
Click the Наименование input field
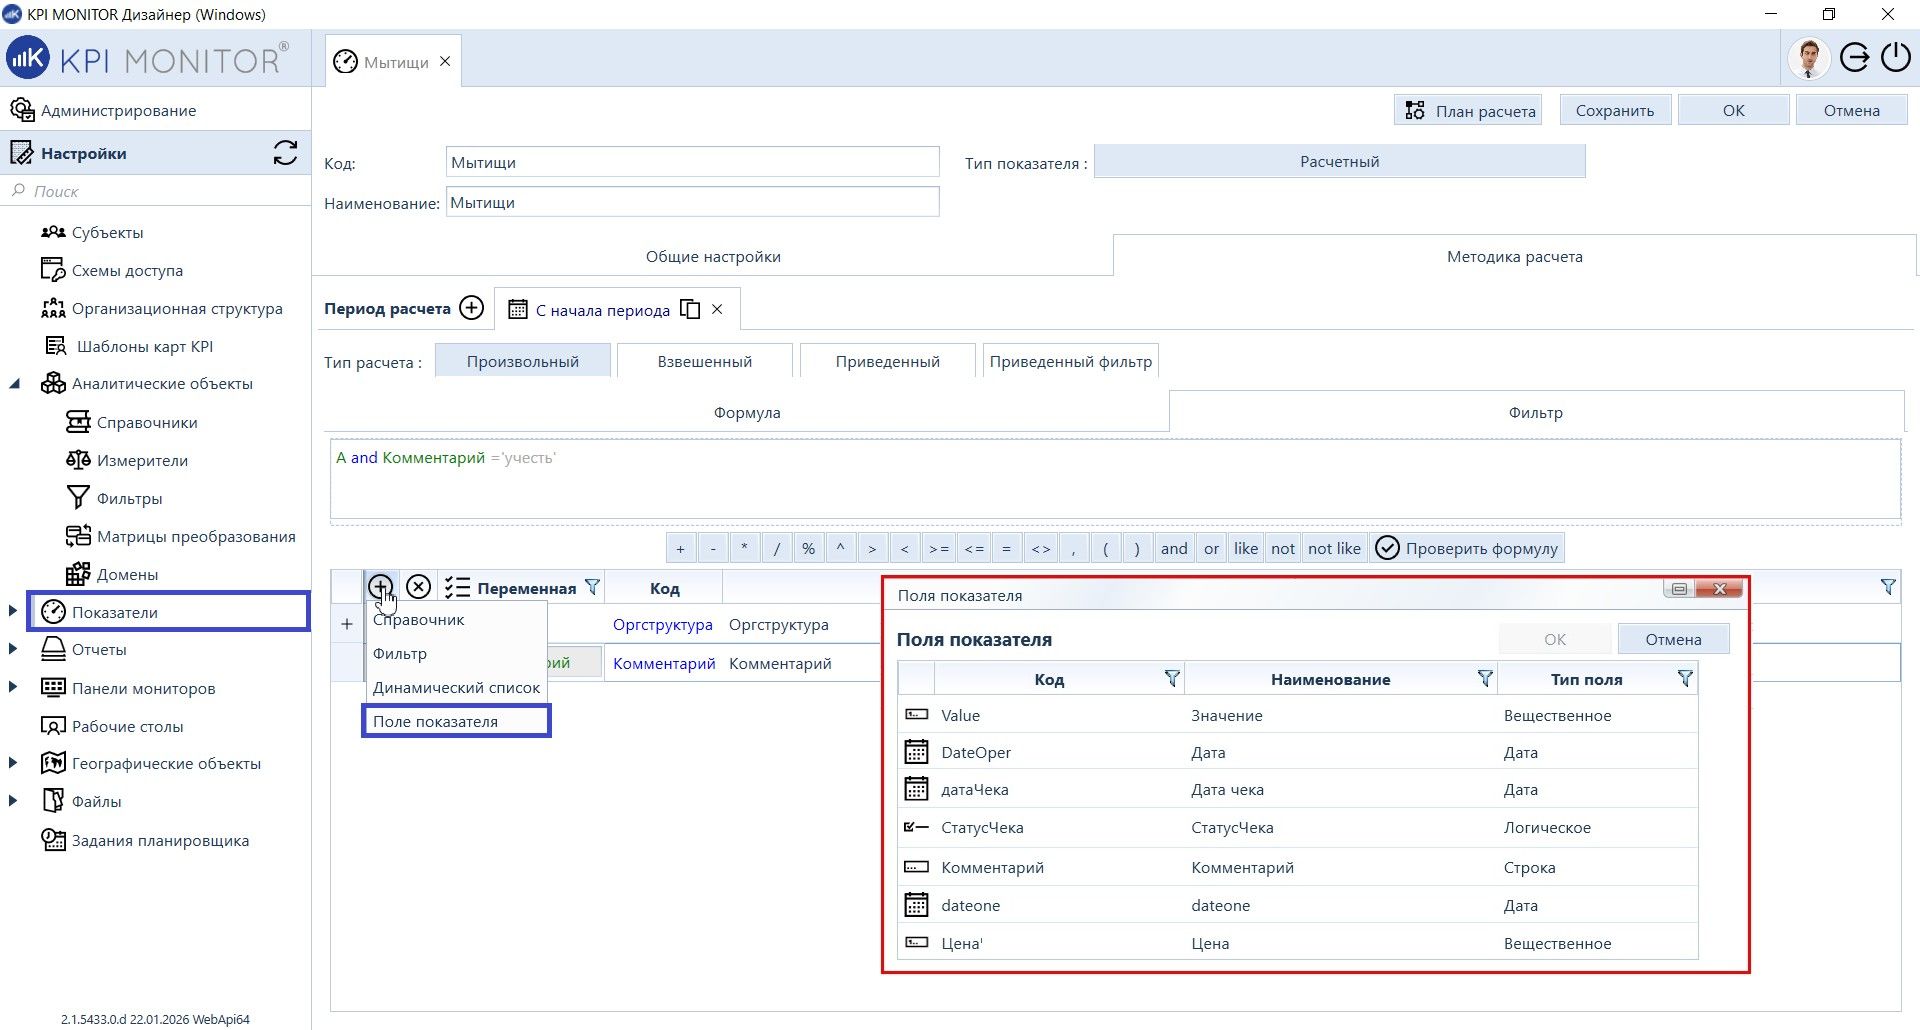[693, 202]
